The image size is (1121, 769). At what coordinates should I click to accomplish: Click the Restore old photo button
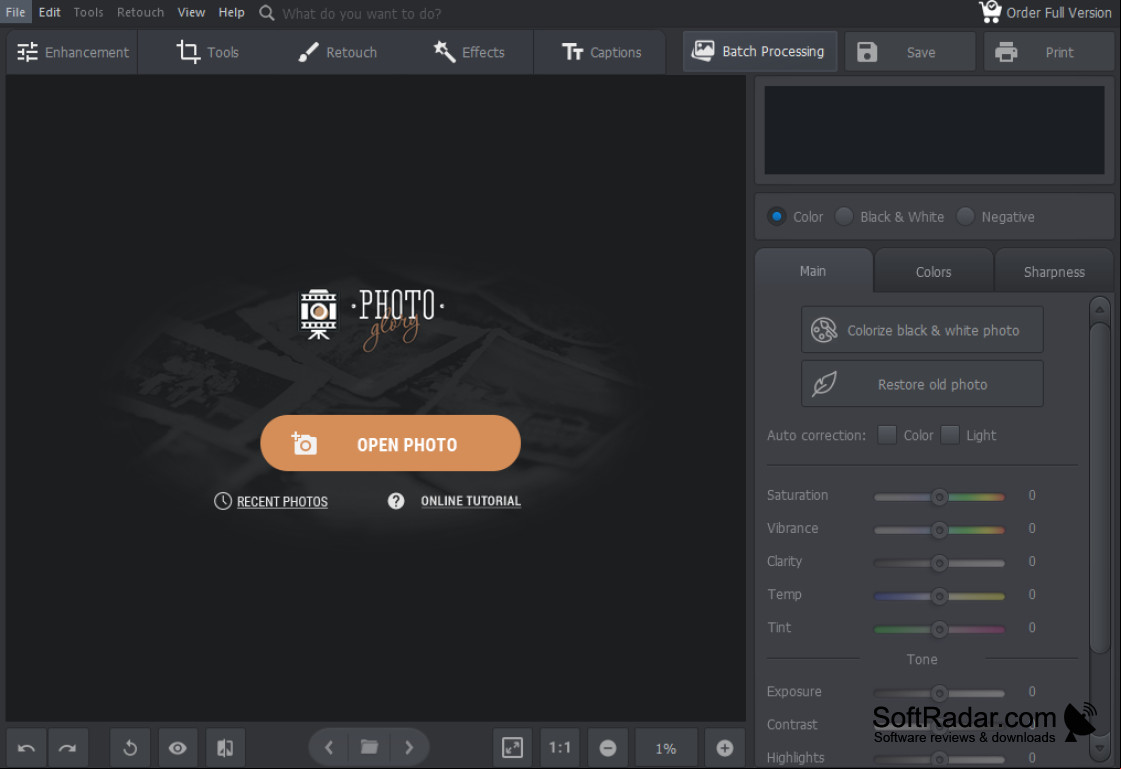[x=922, y=384]
